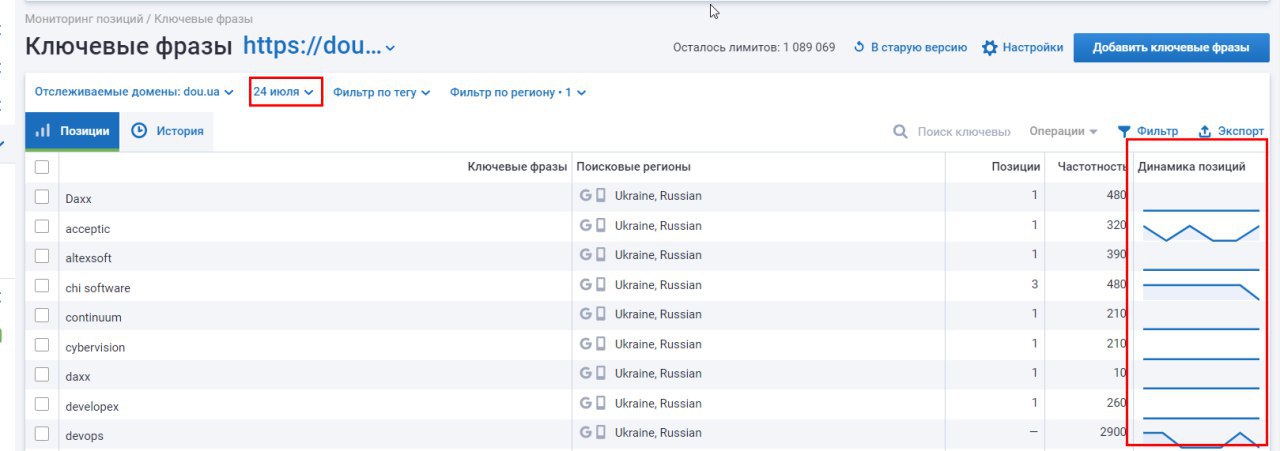The width and height of the screenshot is (1280, 451).
Task: Check the devops keyword checkbox
Action: (x=42, y=433)
